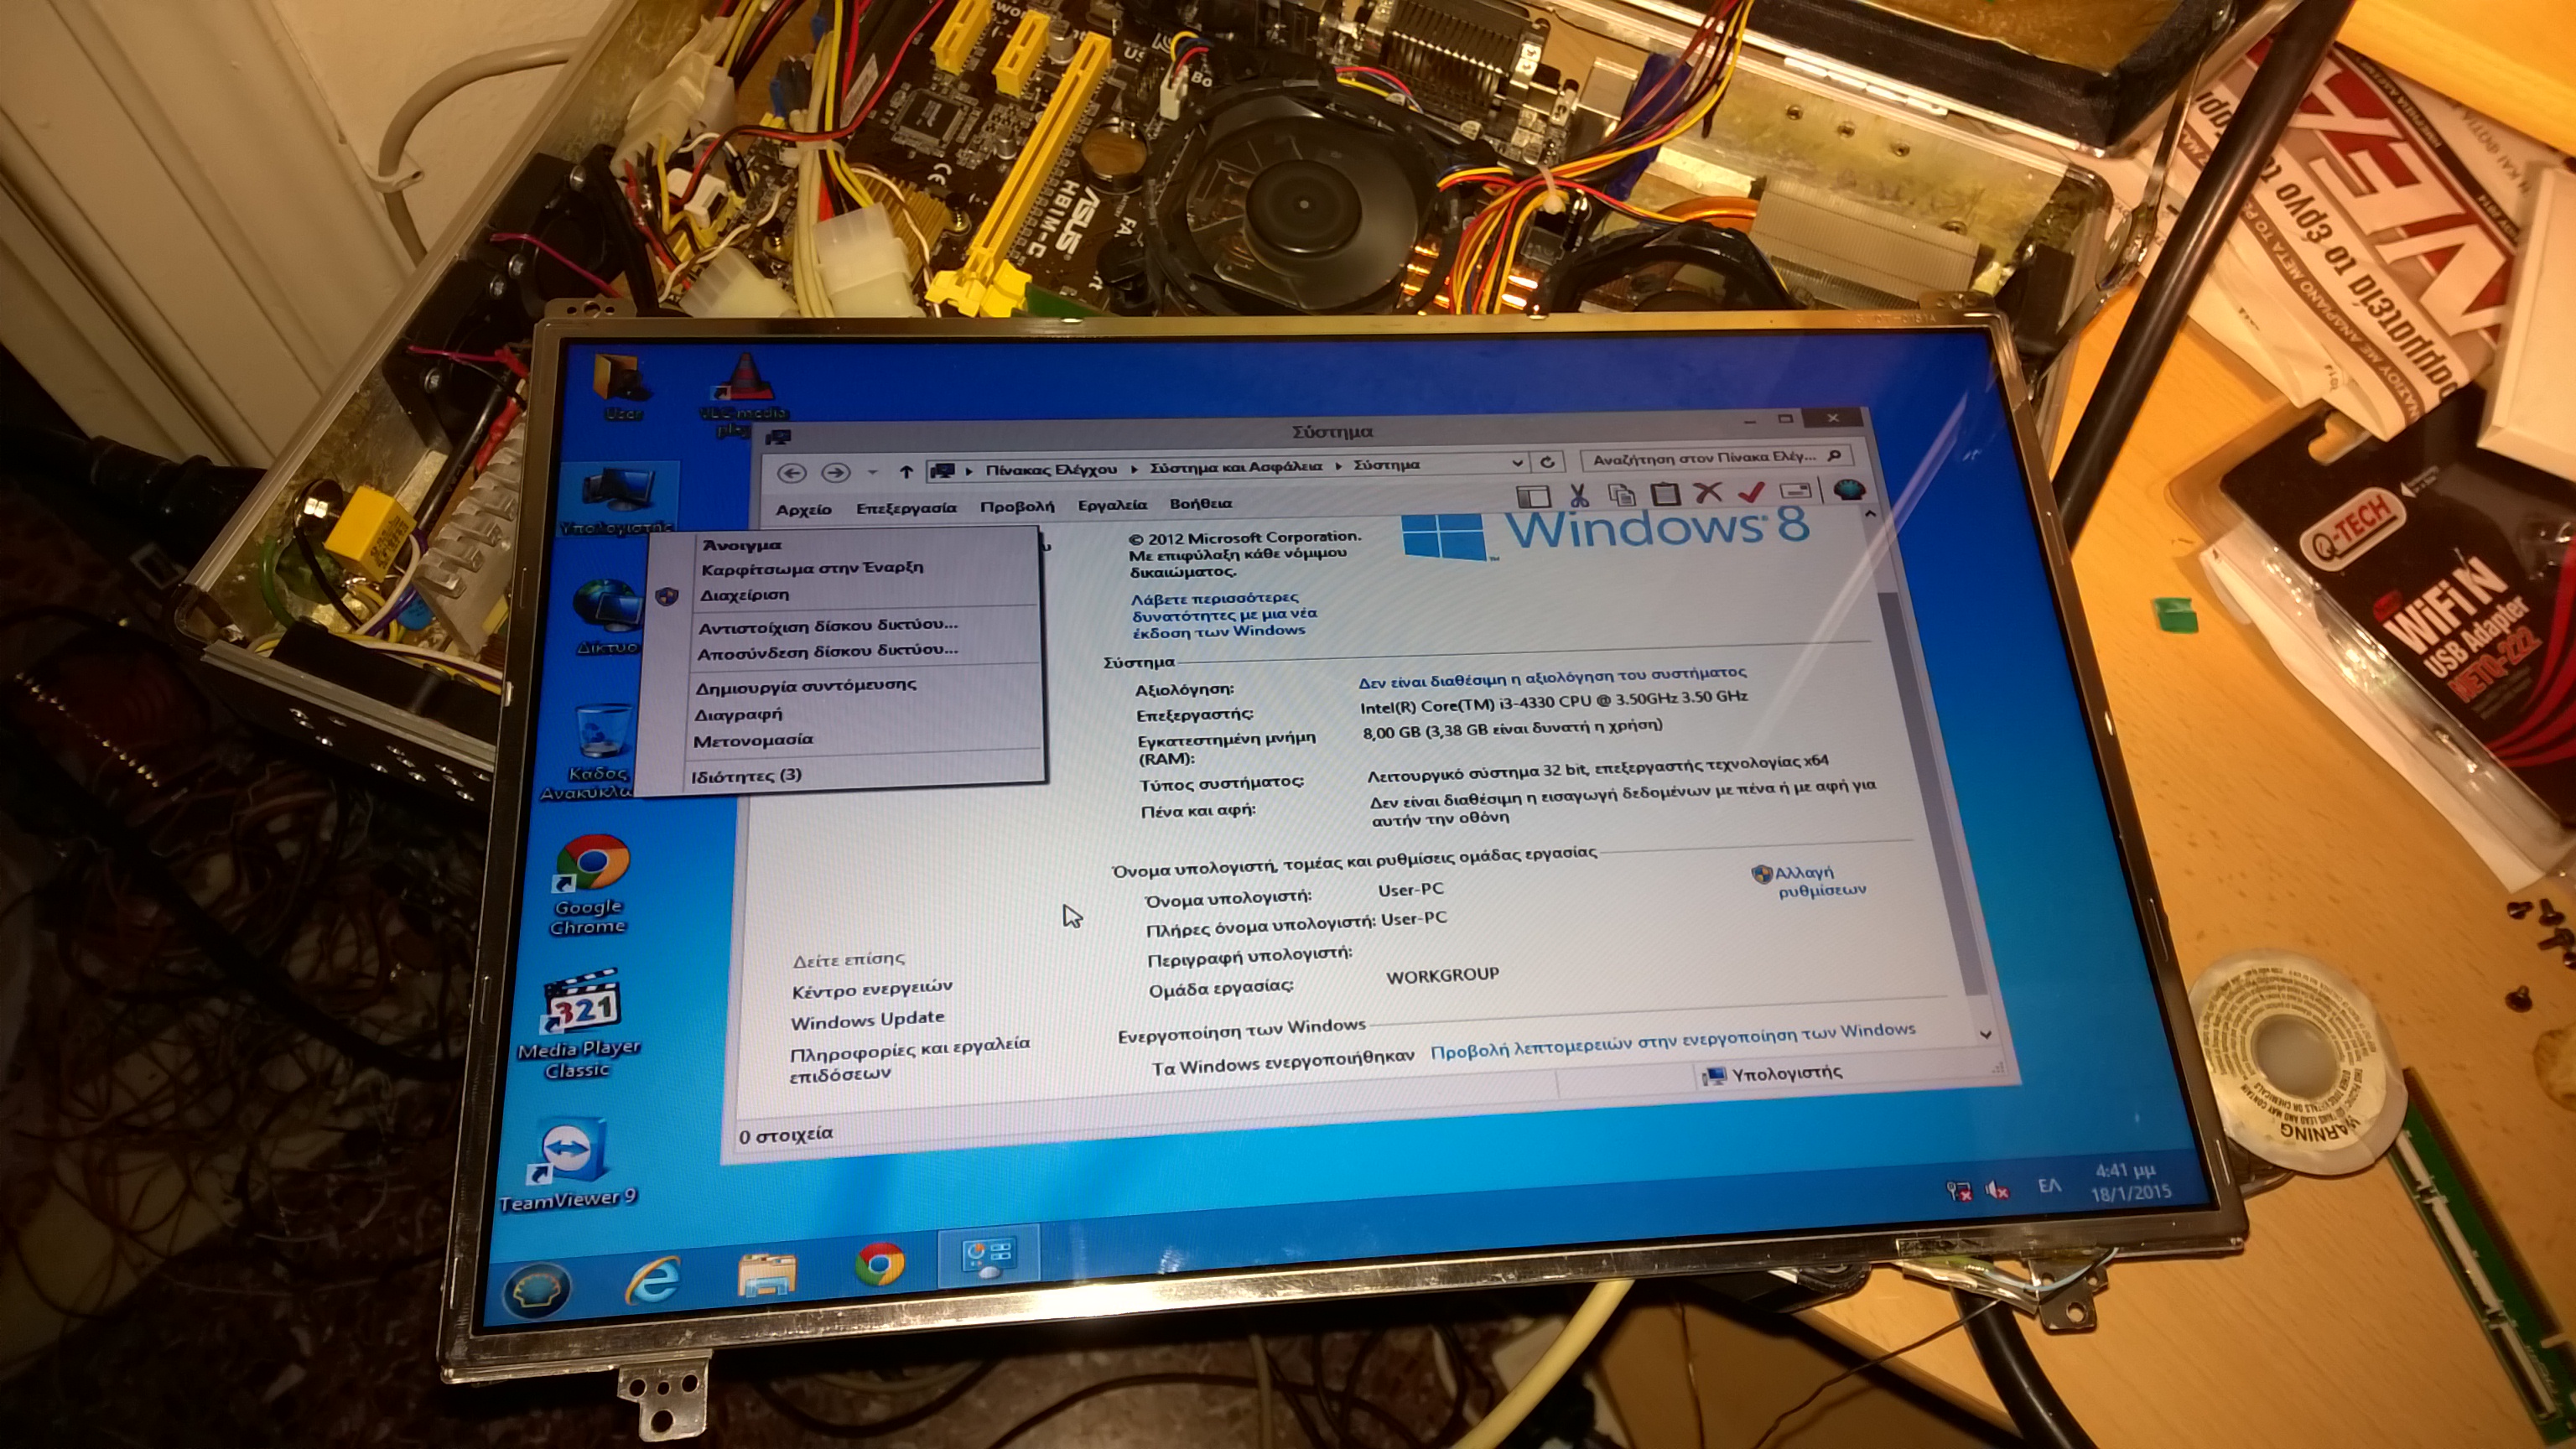The height and width of the screenshot is (1449, 2576).
Task: Select the TeamViewer 9 desktop shortcut
Action: coord(569,1164)
